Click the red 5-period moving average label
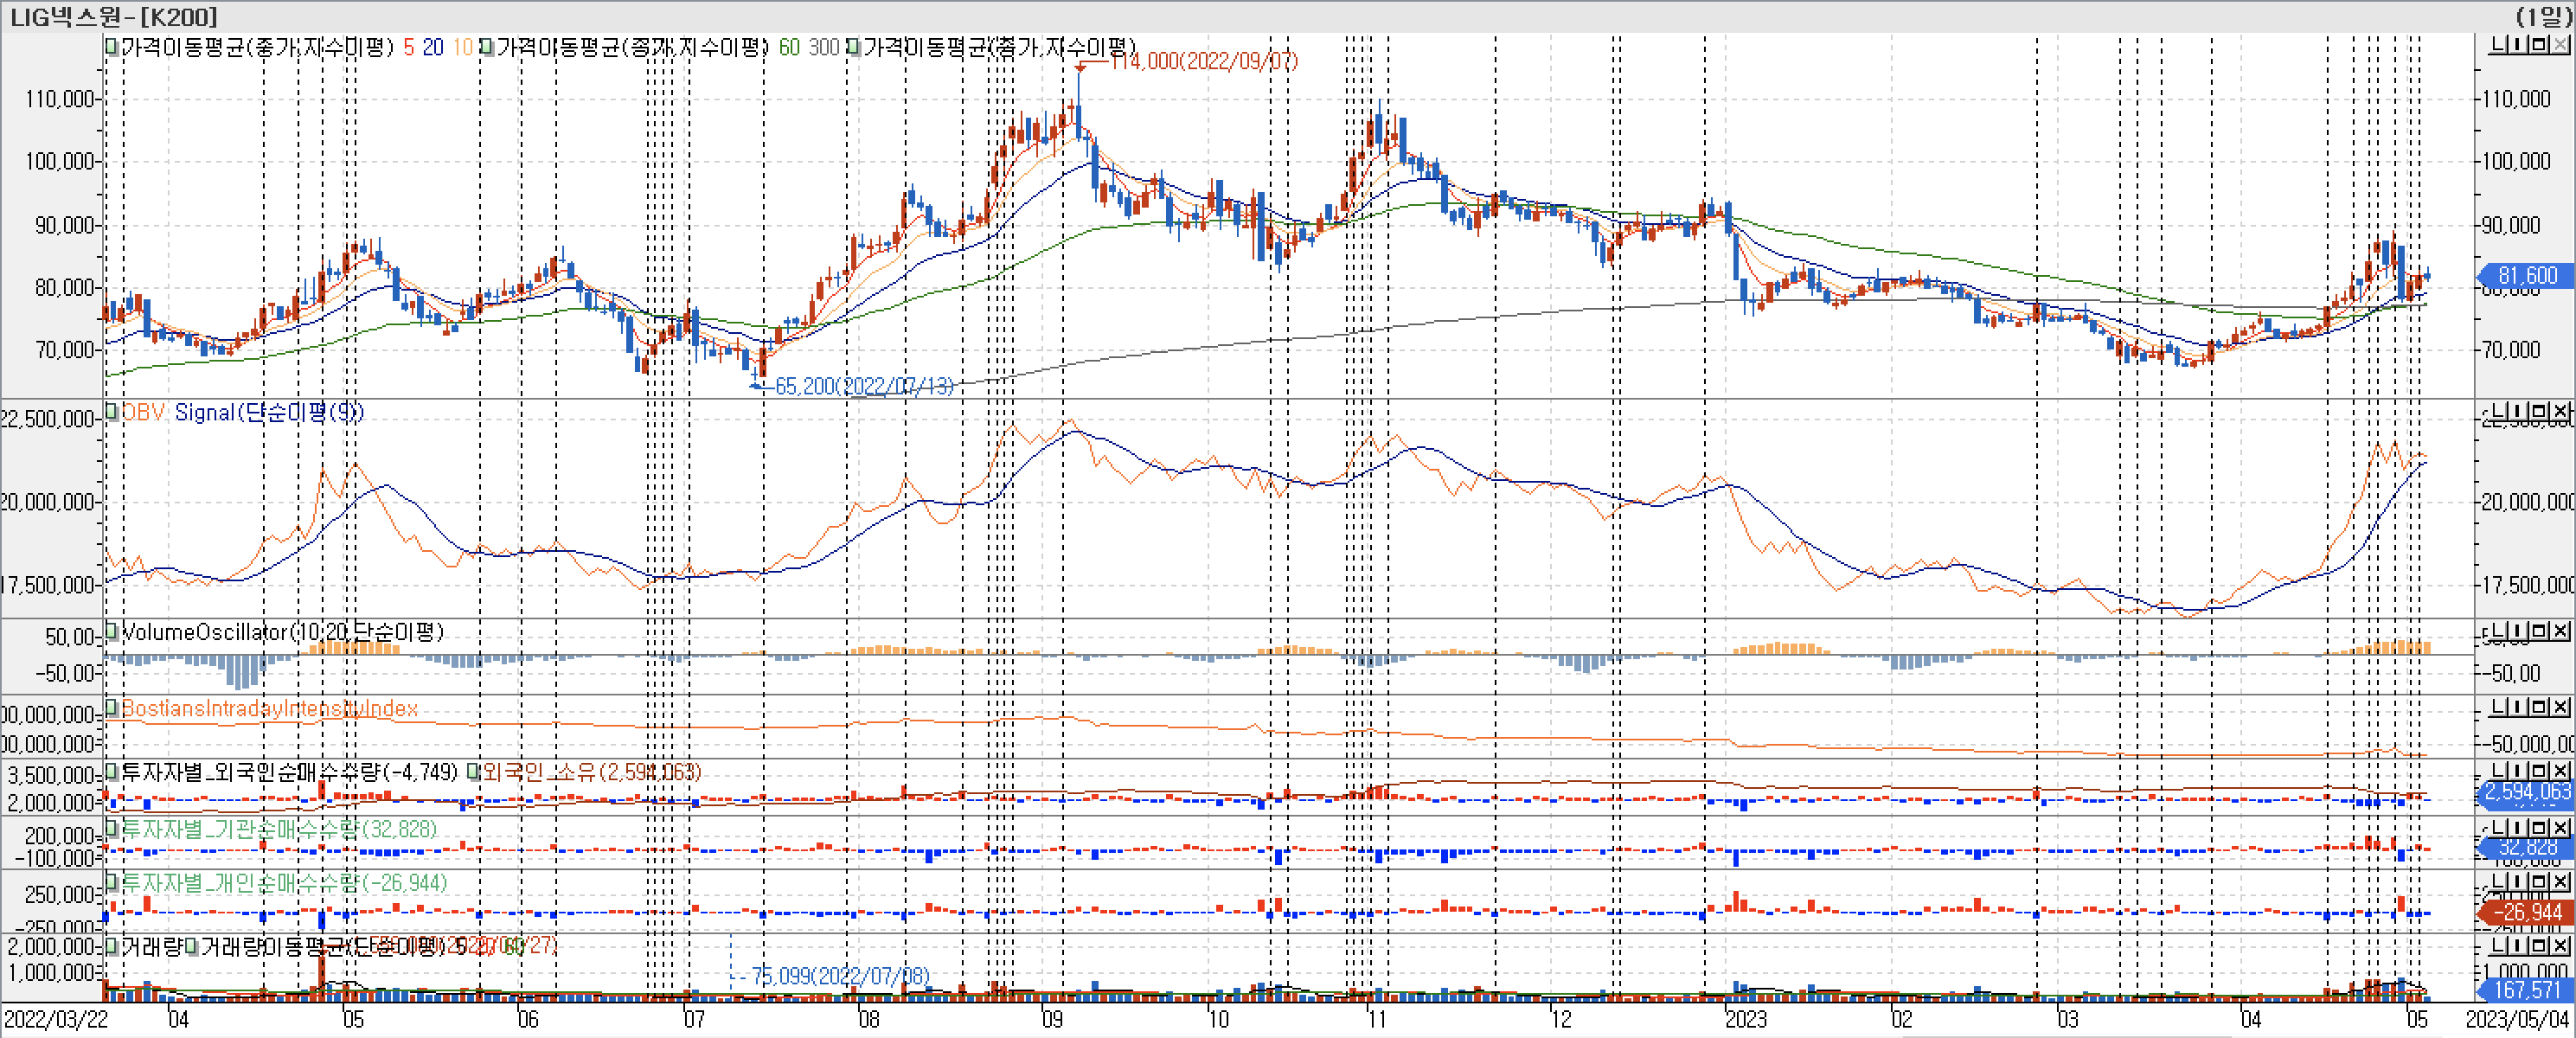This screenshot has height=1038, width=2576. (x=408, y=47)
